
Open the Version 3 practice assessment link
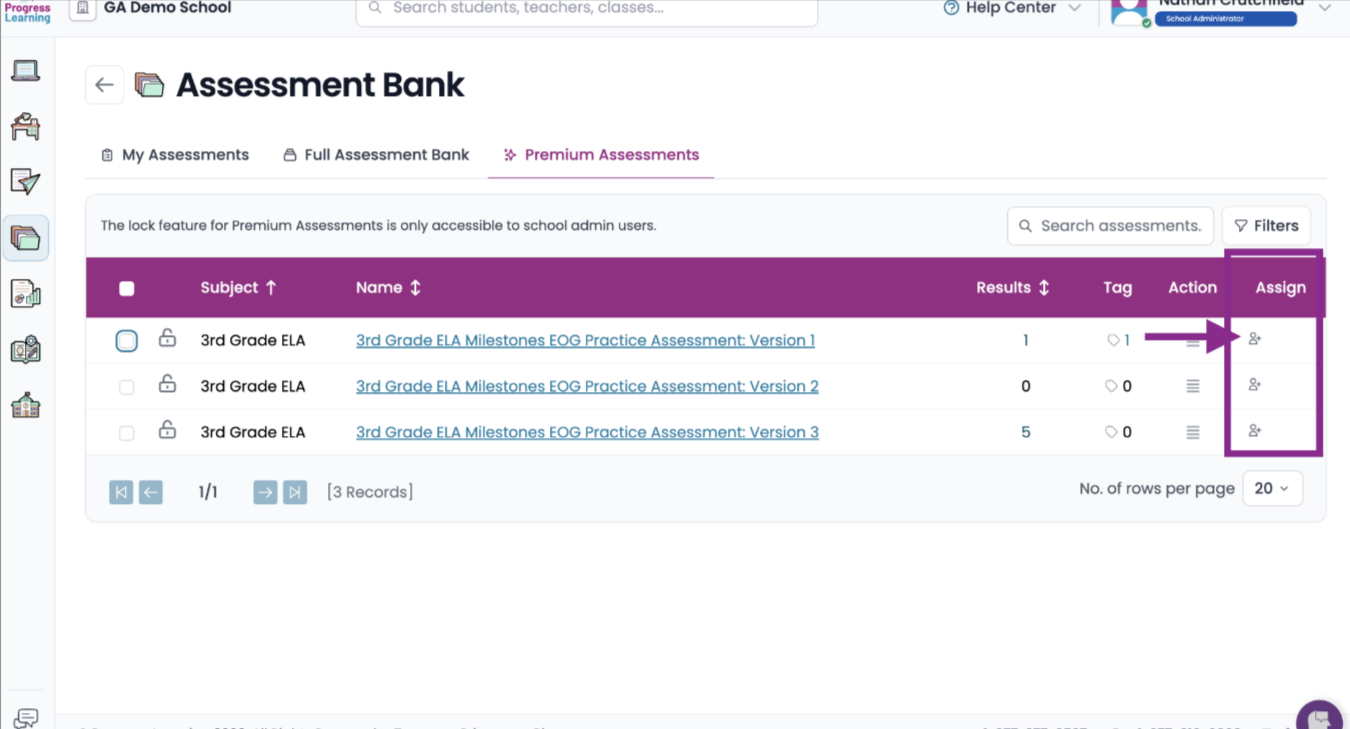tap(587, 432)
